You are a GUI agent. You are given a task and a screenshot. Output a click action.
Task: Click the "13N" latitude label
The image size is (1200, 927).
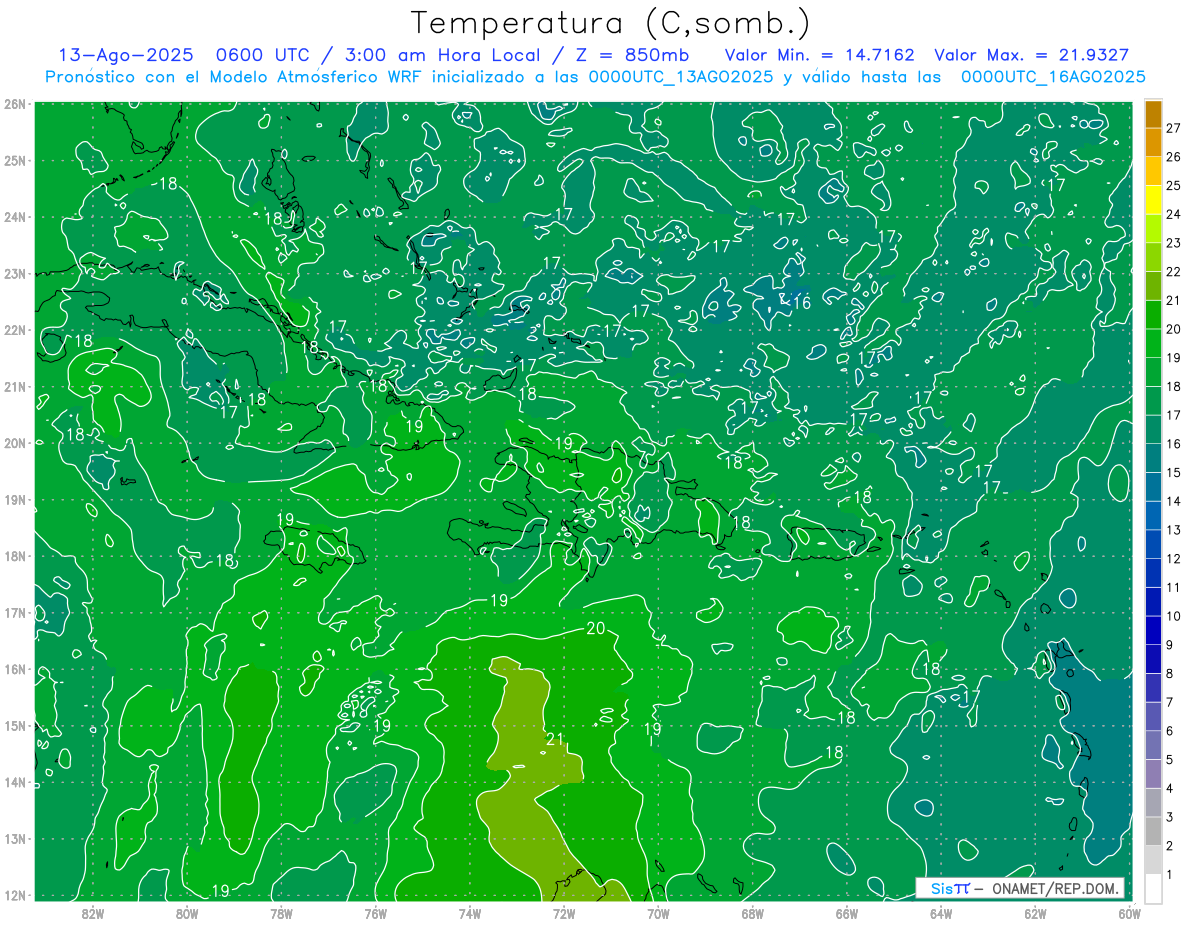point(14,838)
